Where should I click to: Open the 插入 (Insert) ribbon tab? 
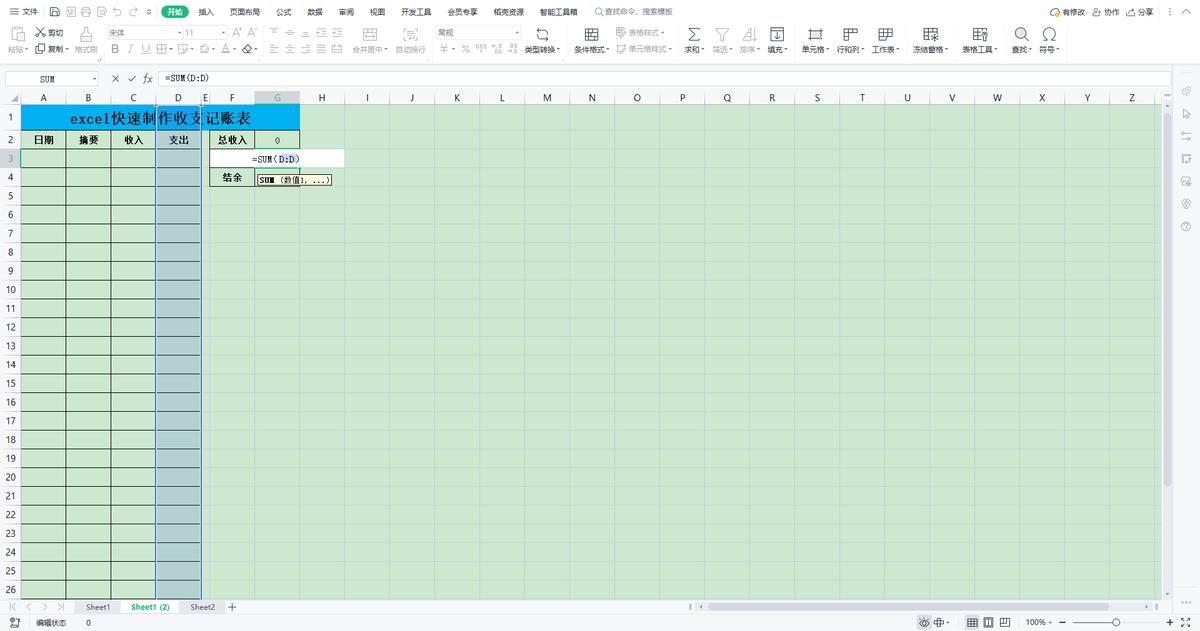[206, 12]
